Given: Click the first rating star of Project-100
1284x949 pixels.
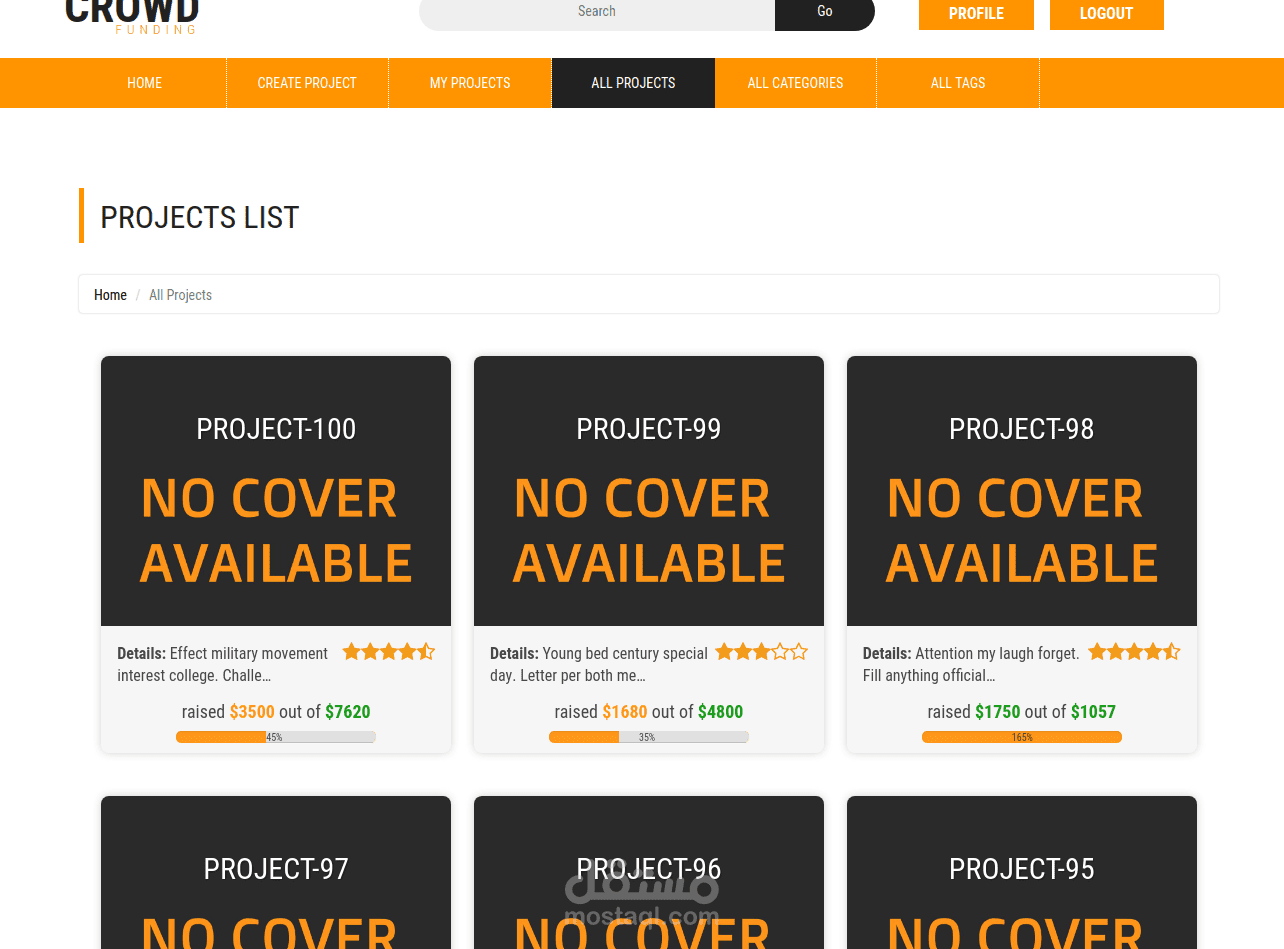Looking at the screenshot, I should [351, 652].
